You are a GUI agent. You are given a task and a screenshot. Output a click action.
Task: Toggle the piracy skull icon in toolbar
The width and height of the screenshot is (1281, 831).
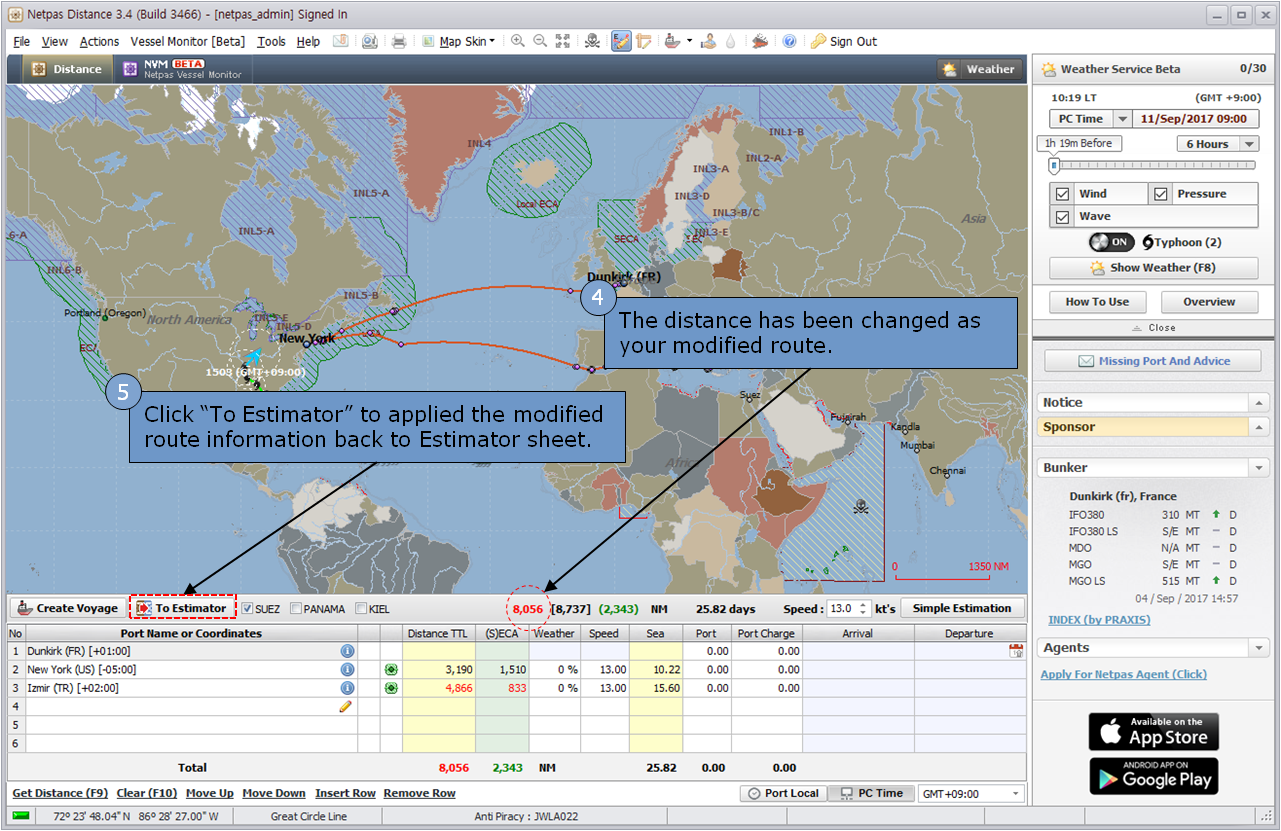[592, 41]
